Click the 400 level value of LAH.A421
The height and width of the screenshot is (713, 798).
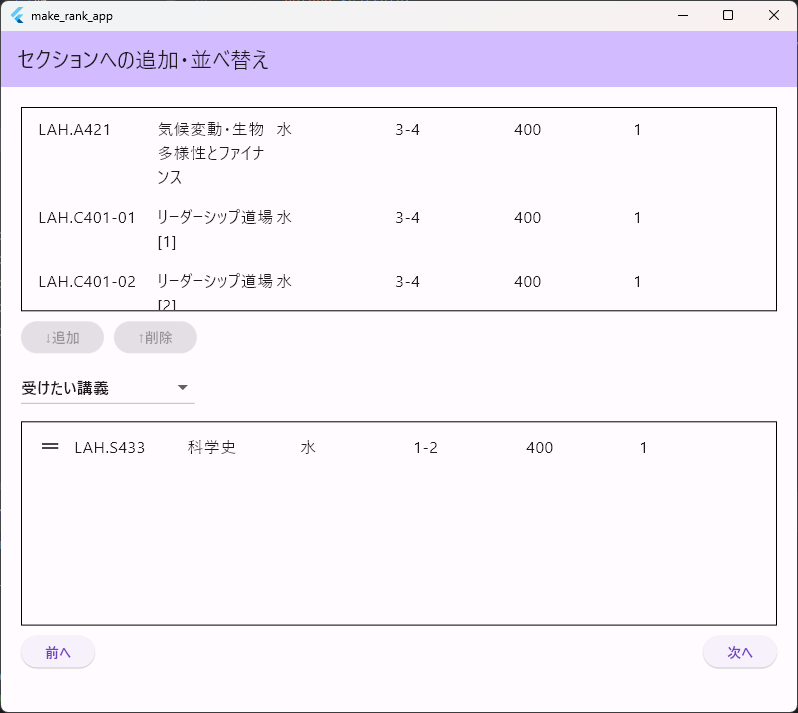527,130
